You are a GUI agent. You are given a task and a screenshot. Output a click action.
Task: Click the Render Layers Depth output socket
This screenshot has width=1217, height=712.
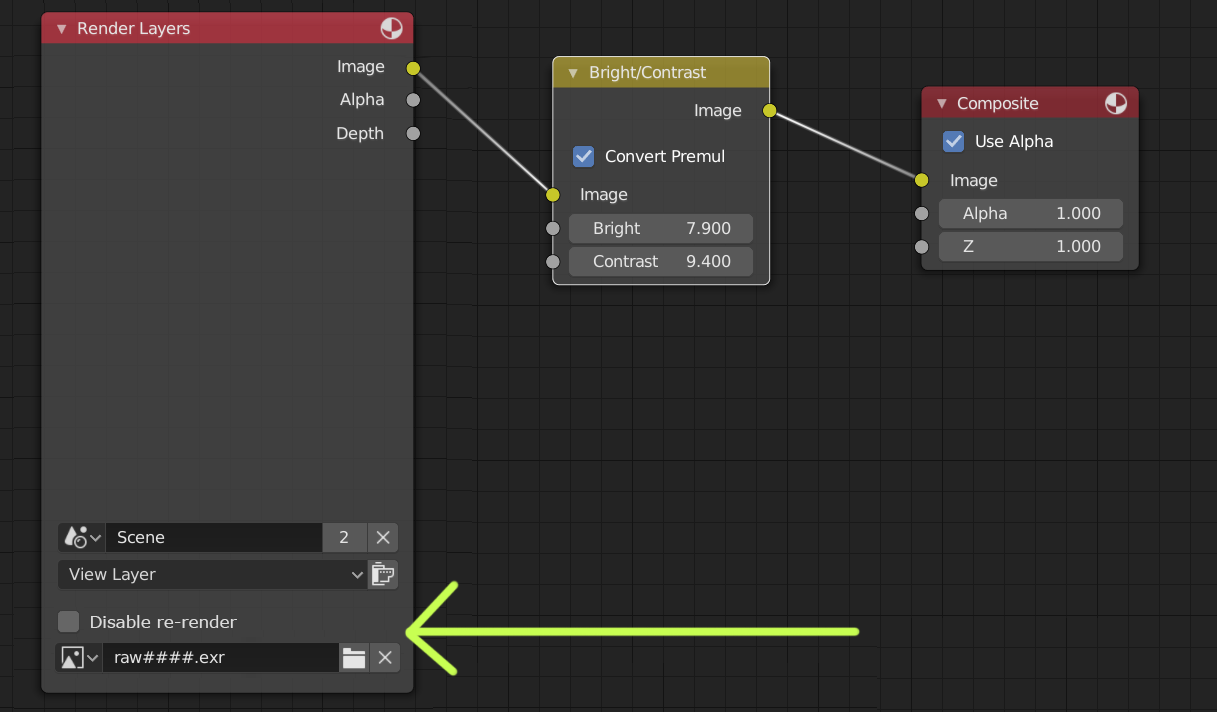point(413,133)
